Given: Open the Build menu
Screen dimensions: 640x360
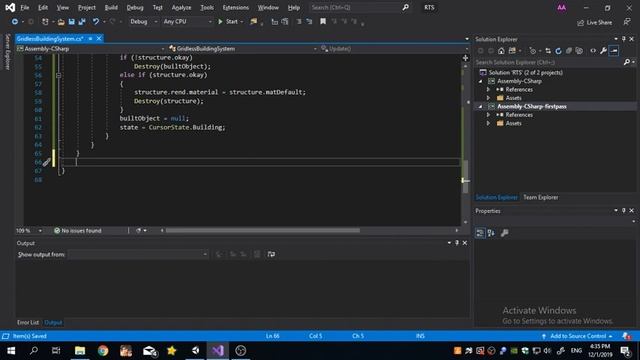Looking at the screenshot, I should click(x=111, y=7).
